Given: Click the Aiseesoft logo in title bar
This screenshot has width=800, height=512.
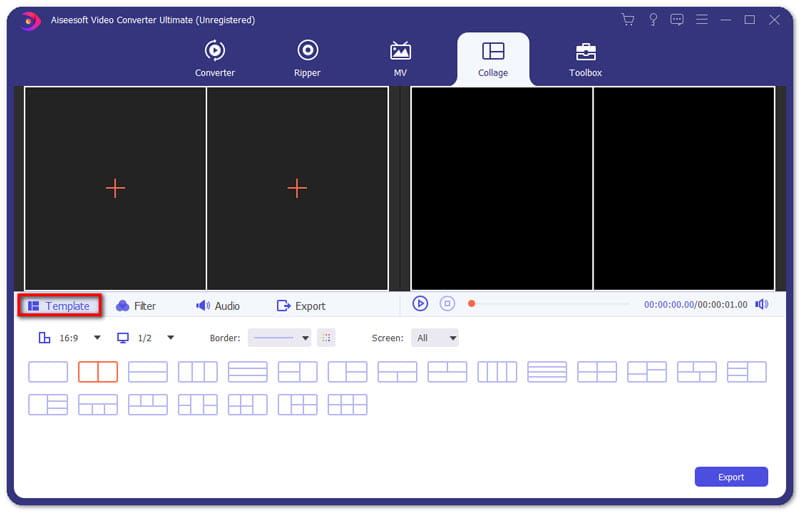Looking at the screenshot, I should coord(31,20).
